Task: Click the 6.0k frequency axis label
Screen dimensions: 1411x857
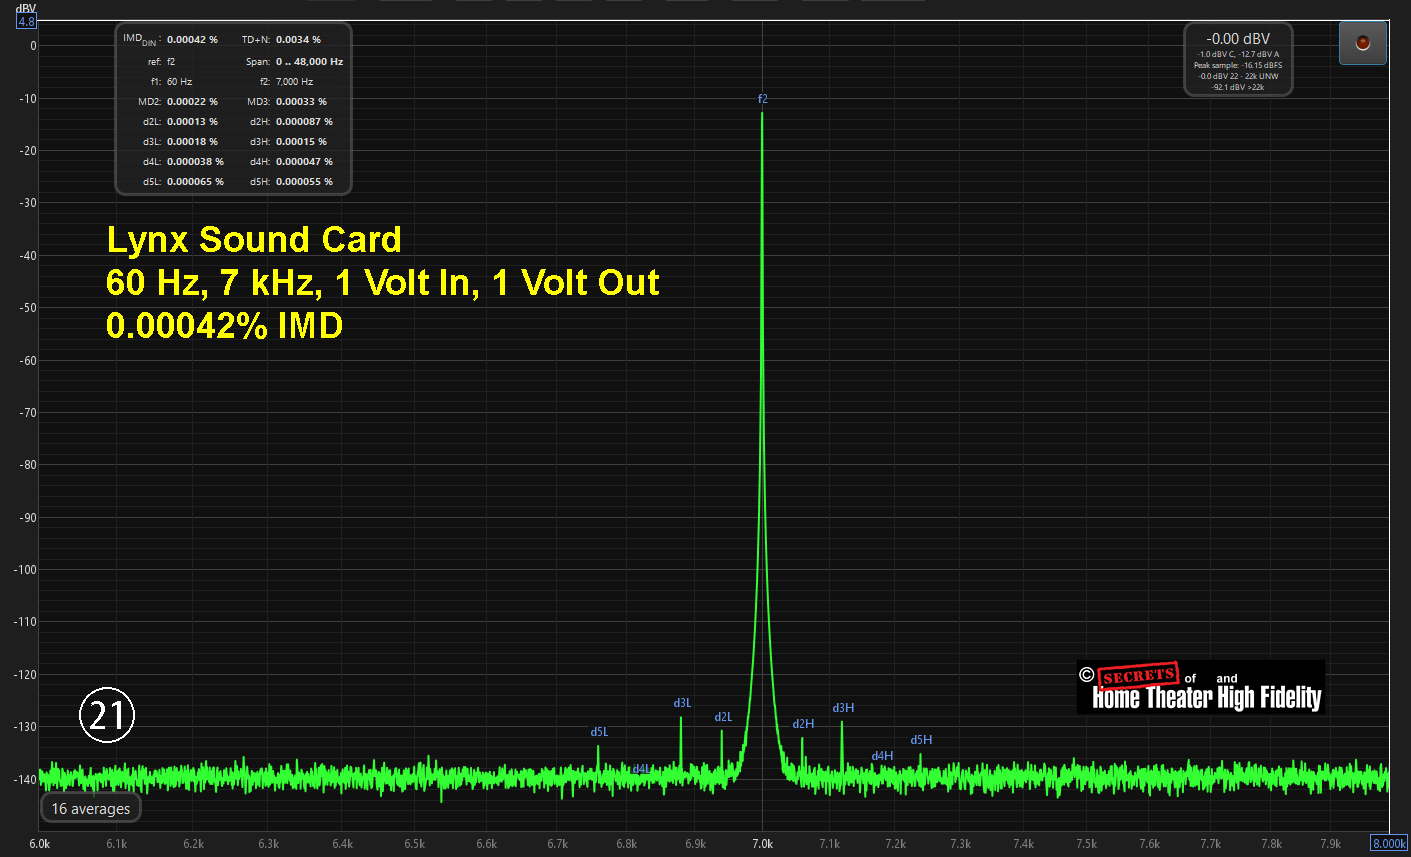Action: [39, 844]
